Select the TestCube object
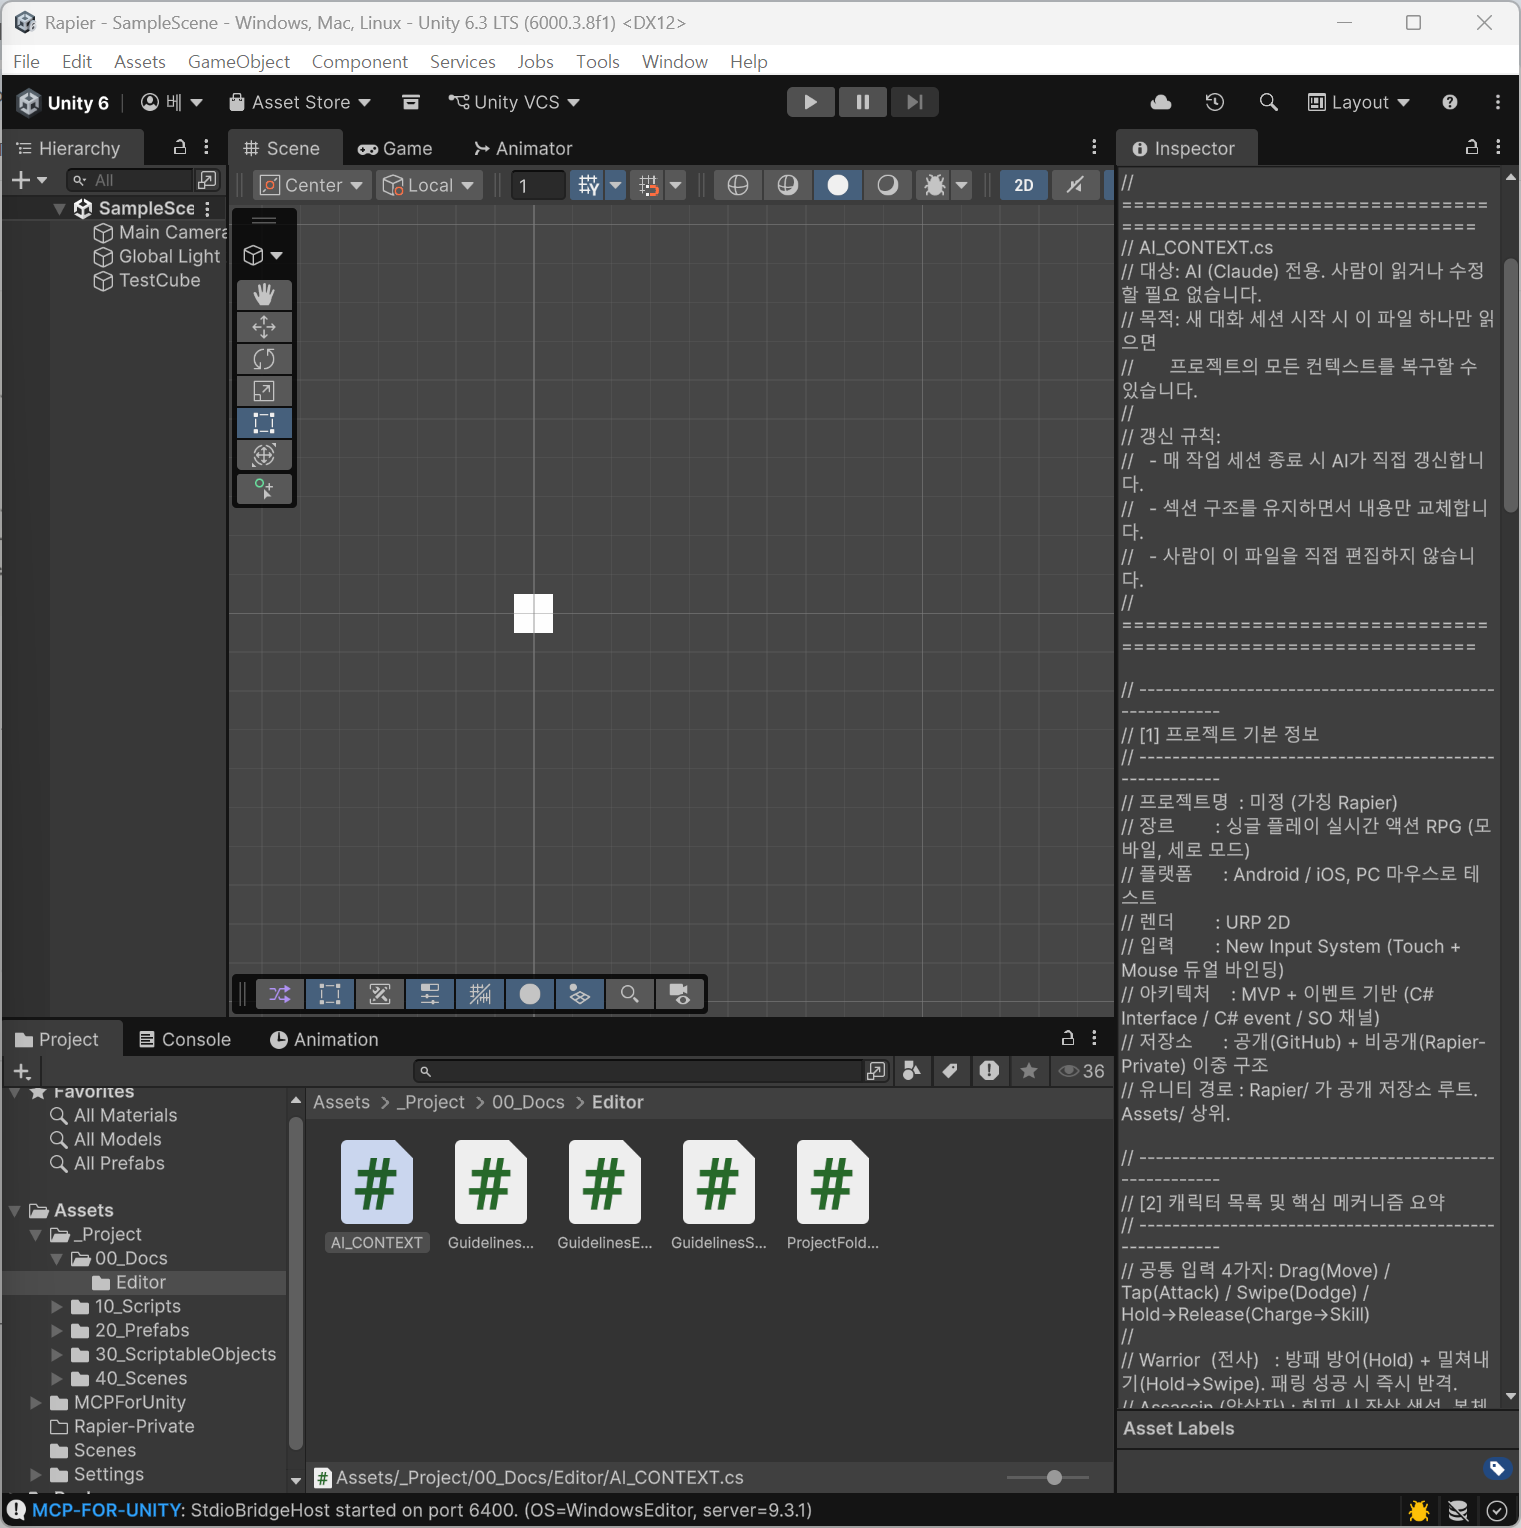This screenshot has width=1521, height=1528. (159, 280)
